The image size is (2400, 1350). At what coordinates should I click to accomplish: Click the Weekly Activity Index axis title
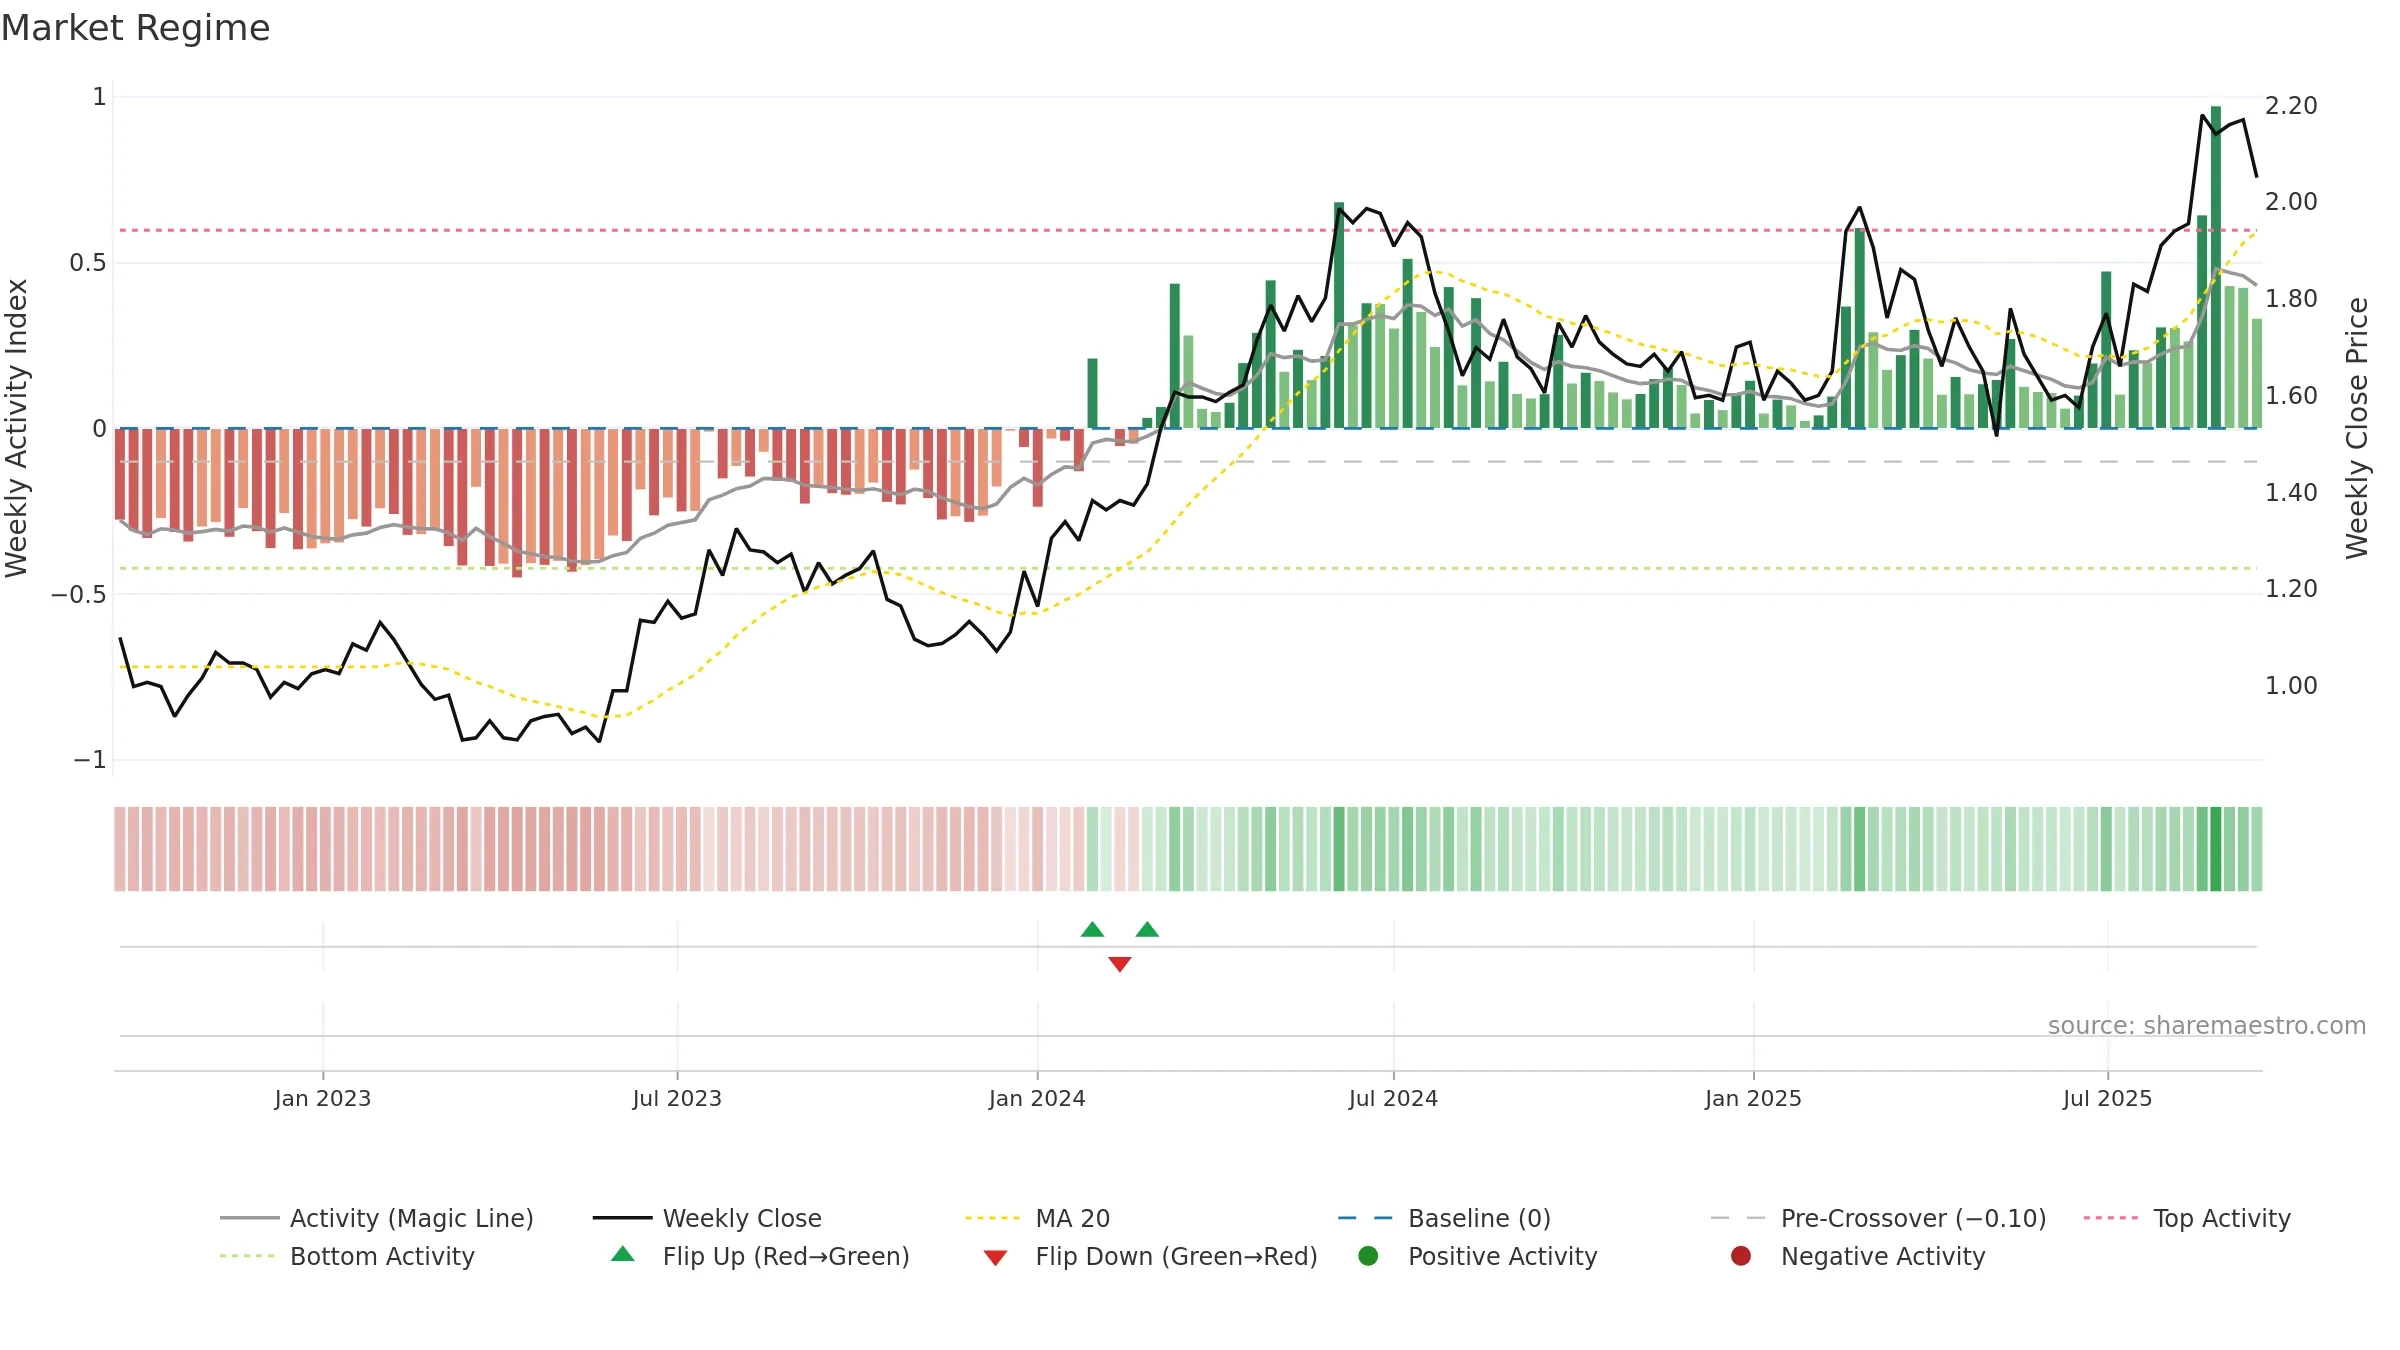pos(16,428)
